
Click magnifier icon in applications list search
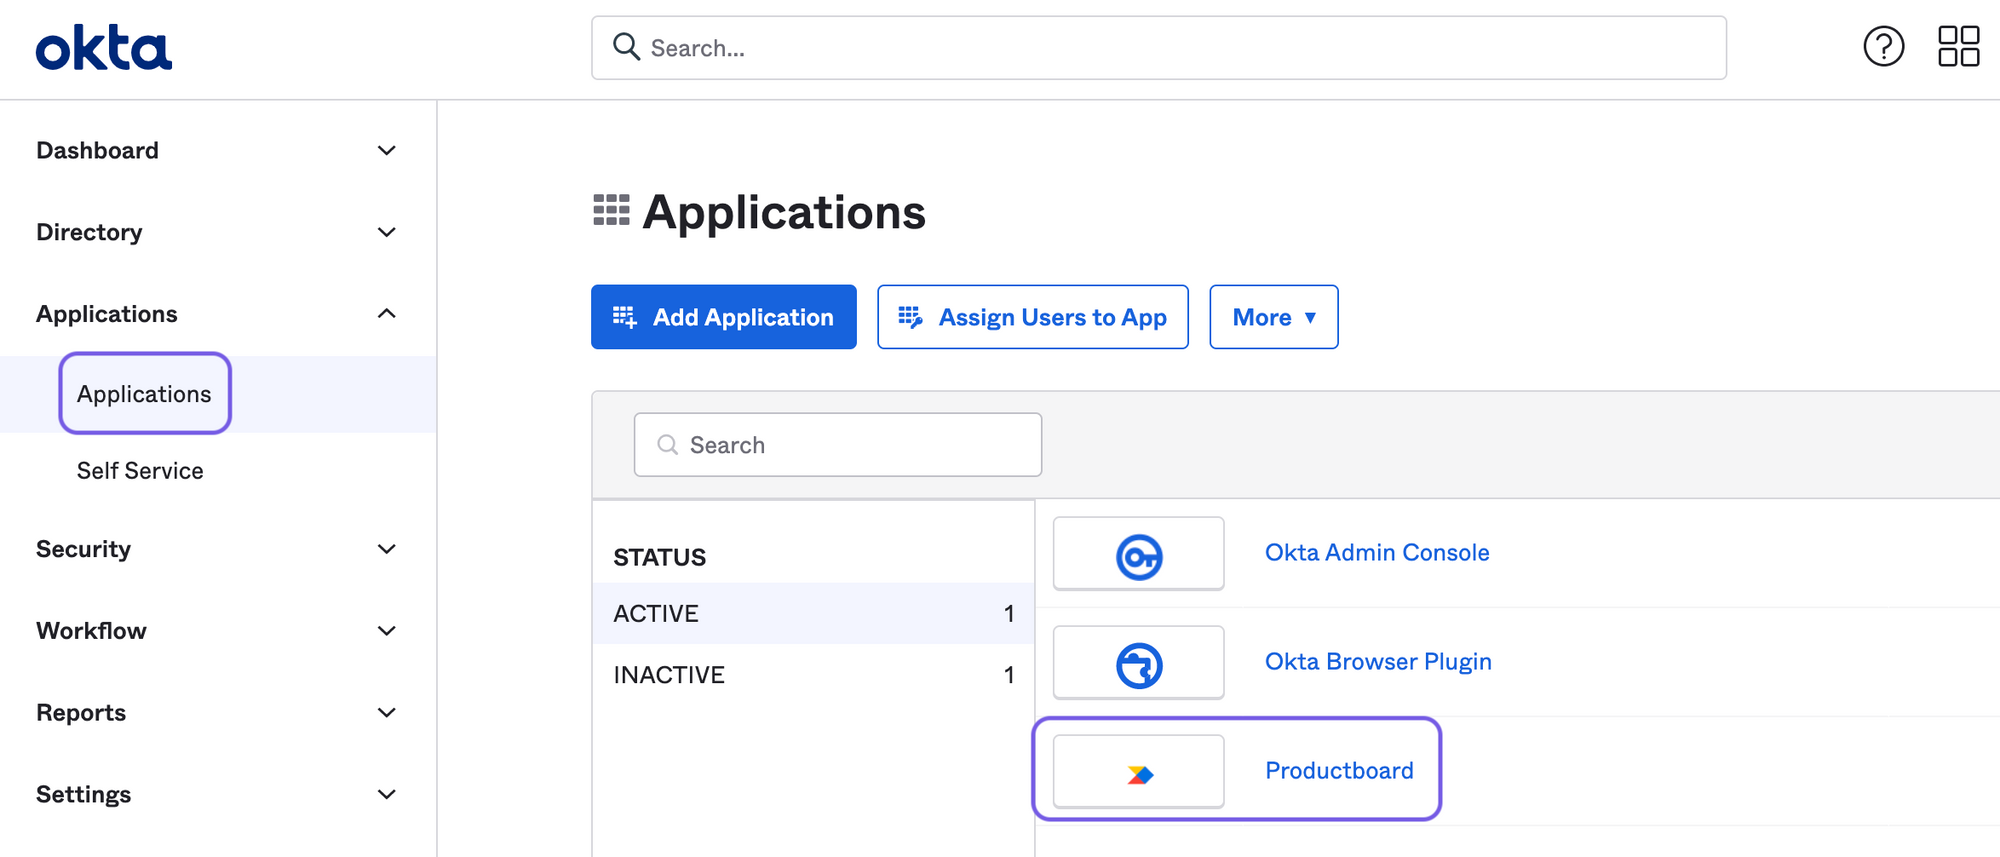point(667,445)
